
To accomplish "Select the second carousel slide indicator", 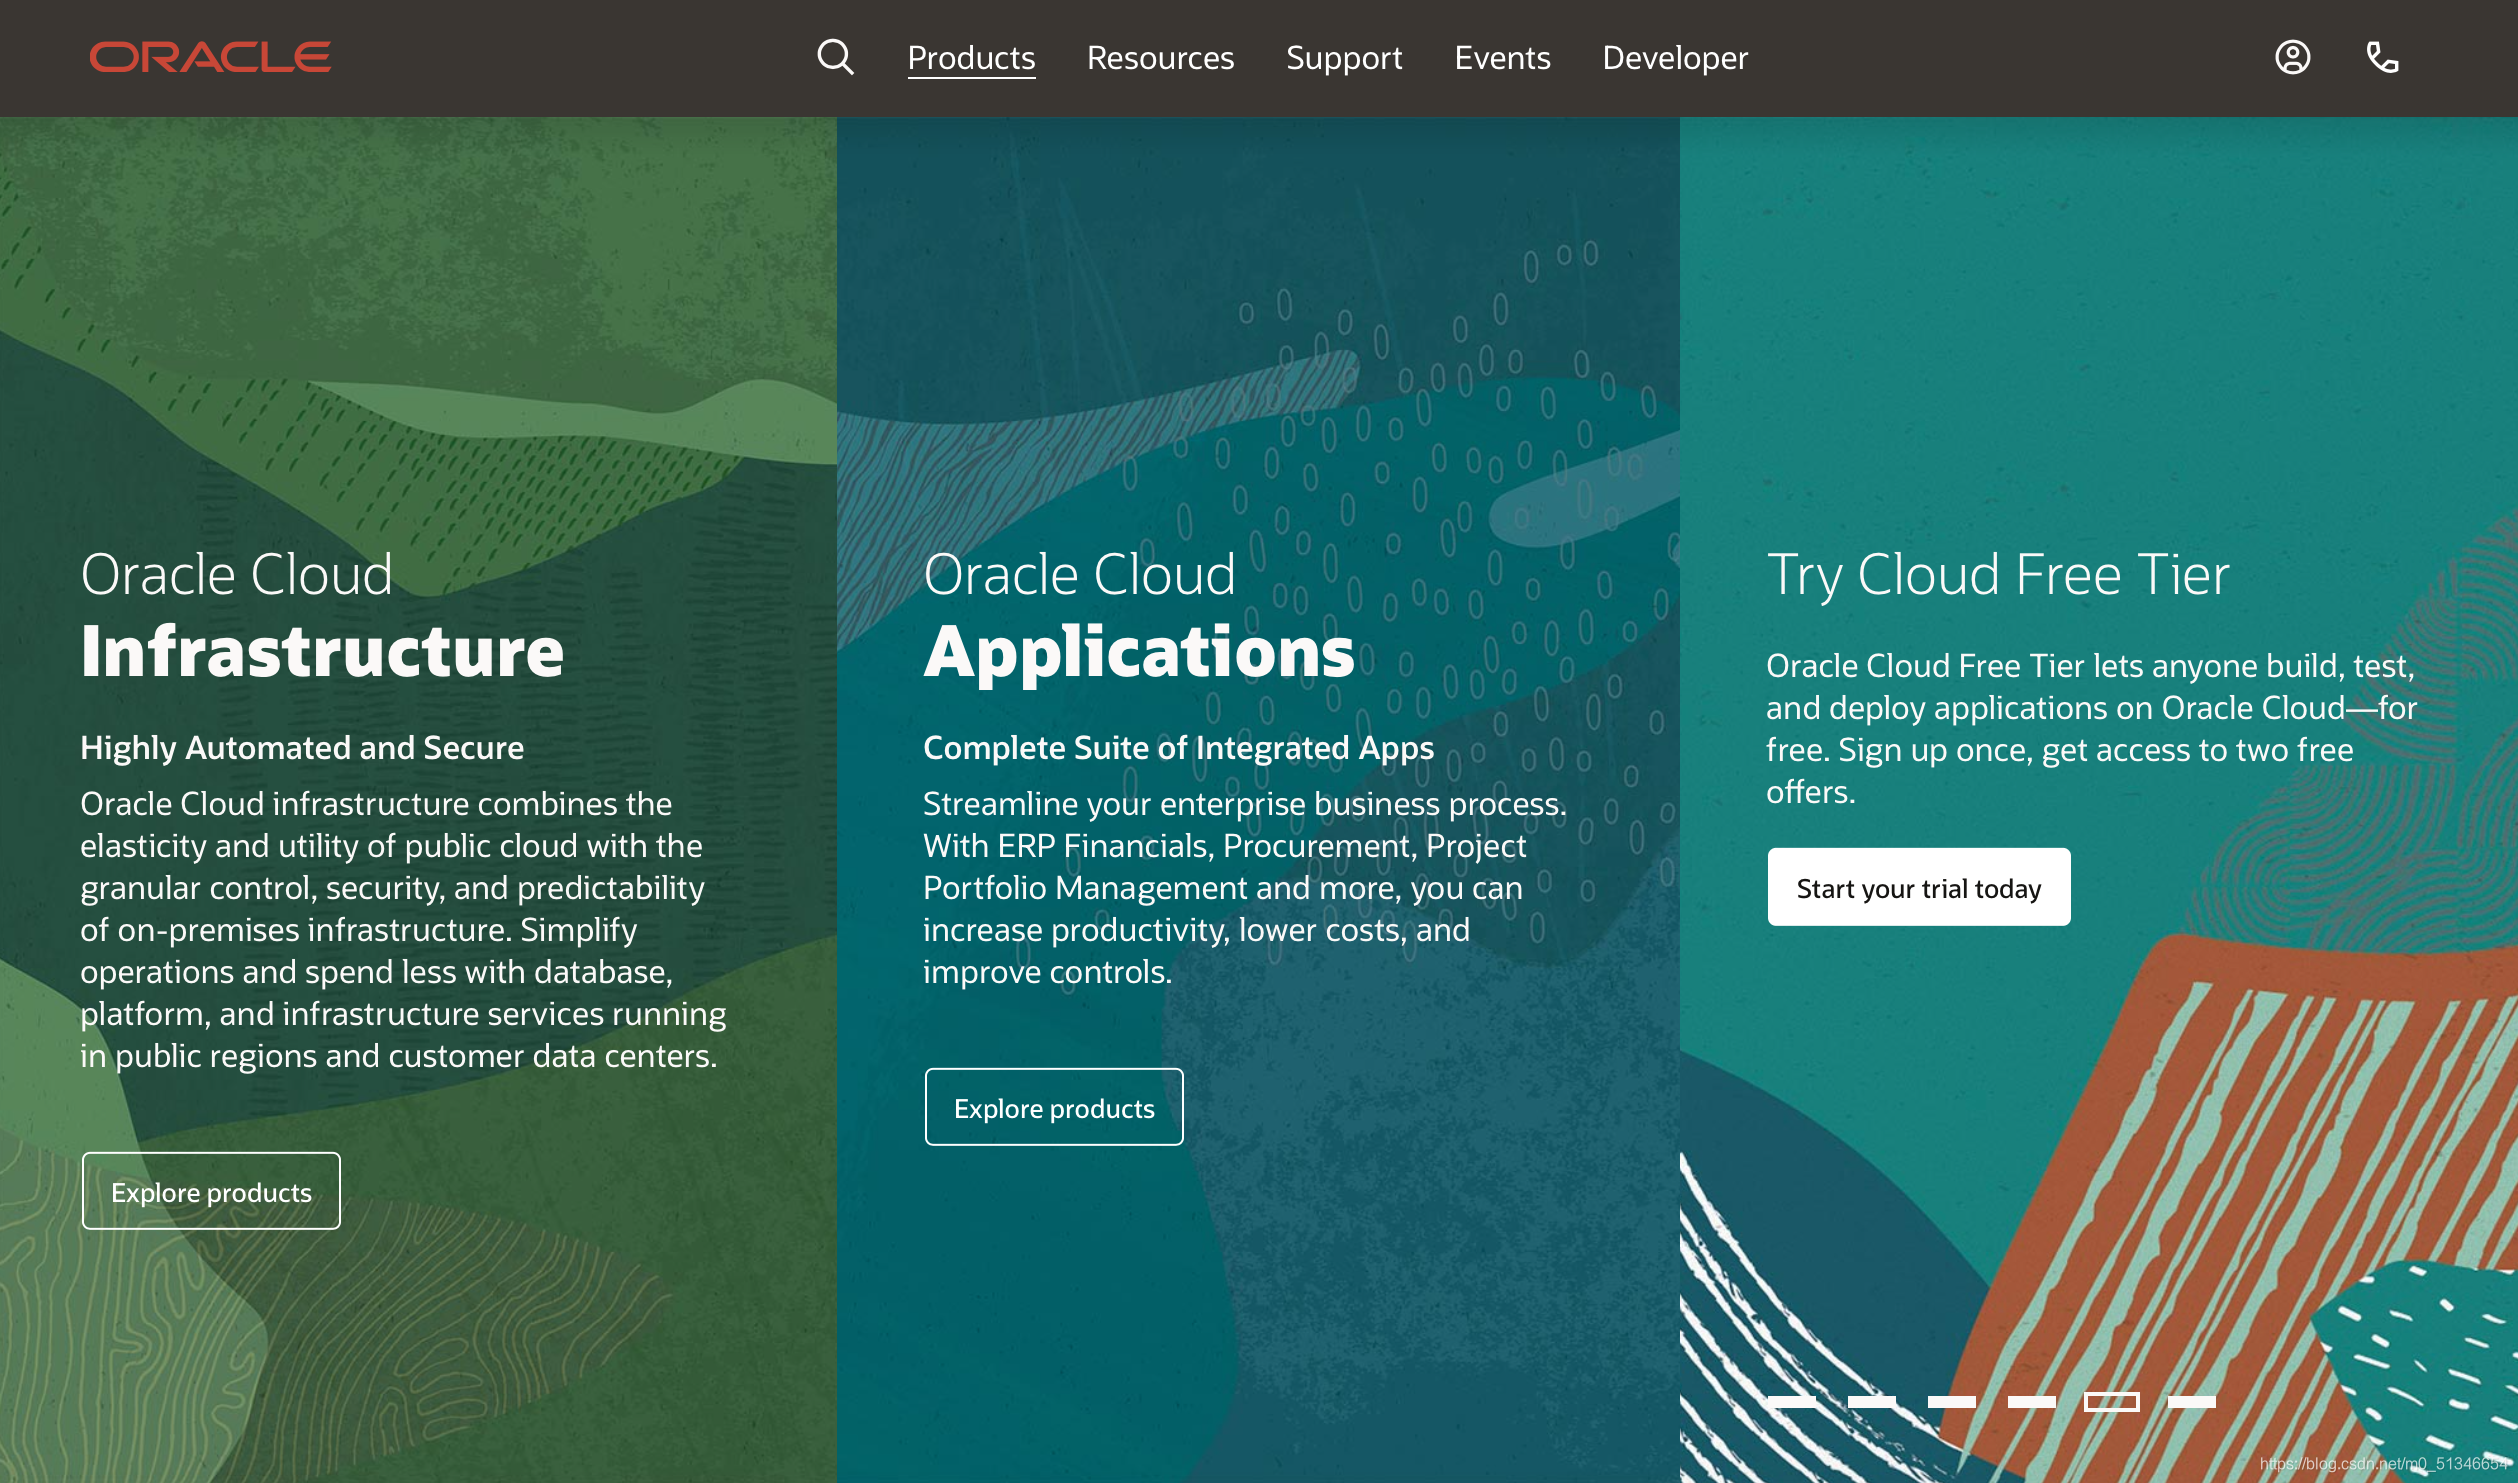I will 1871,1402.
